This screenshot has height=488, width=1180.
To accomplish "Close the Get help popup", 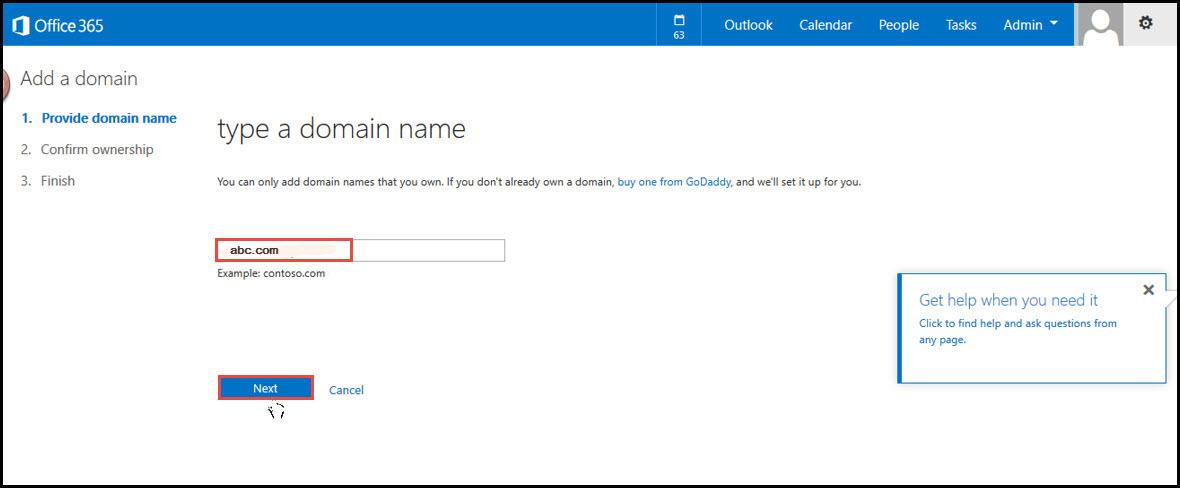I will click(x=1148, y=290).
